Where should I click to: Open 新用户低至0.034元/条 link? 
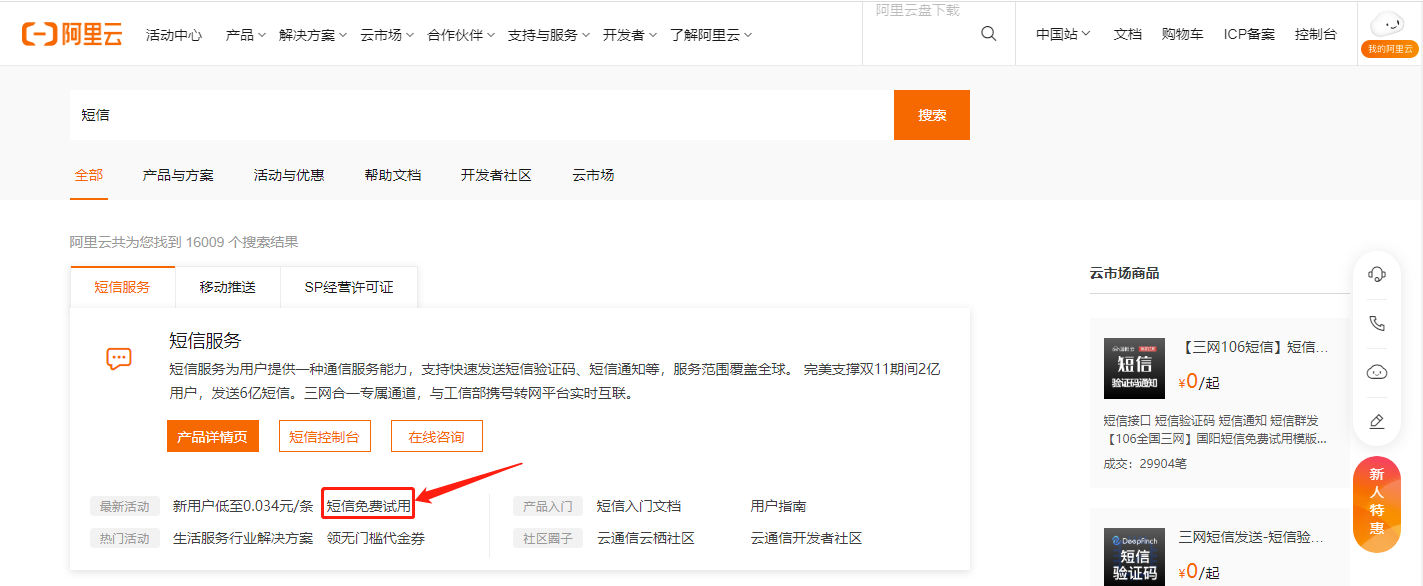243,506
